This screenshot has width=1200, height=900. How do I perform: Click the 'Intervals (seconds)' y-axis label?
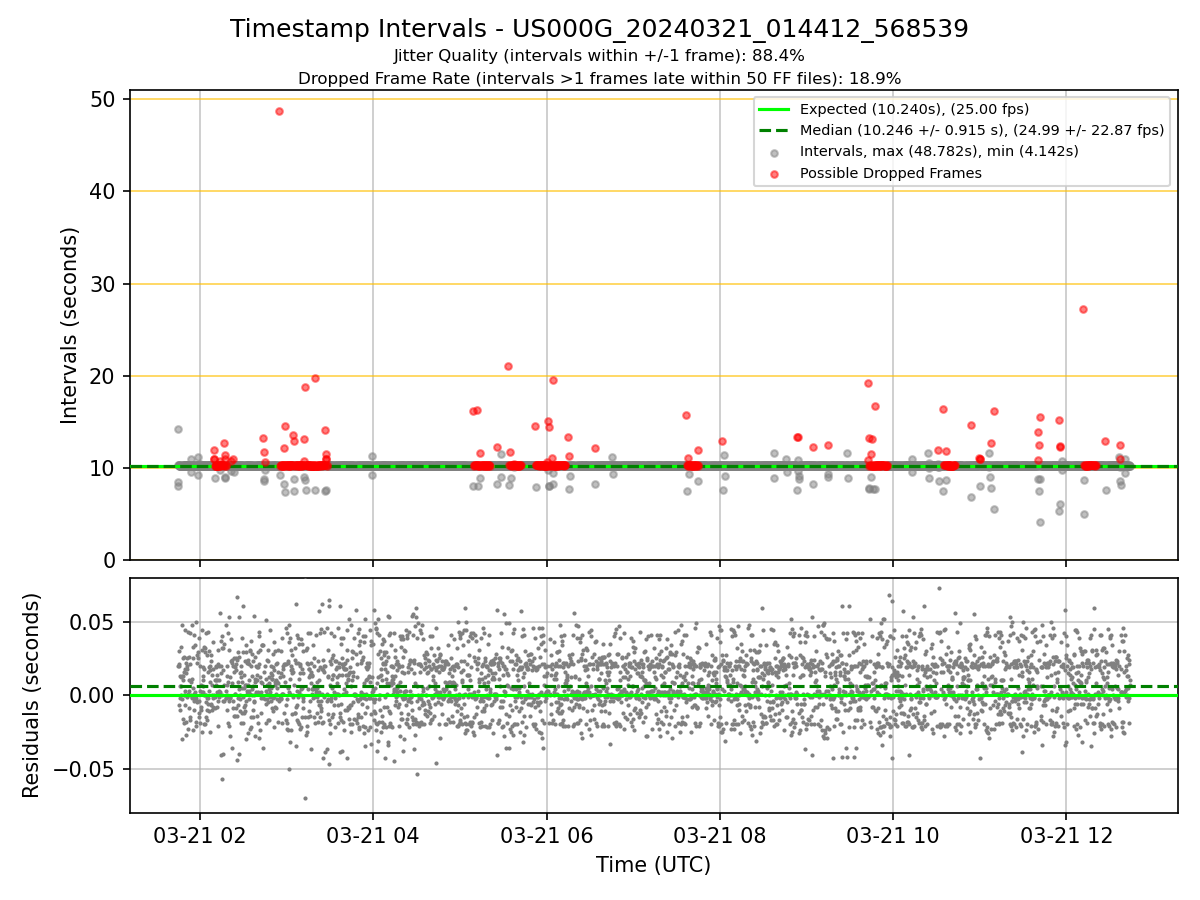click(x=70, y=325)
